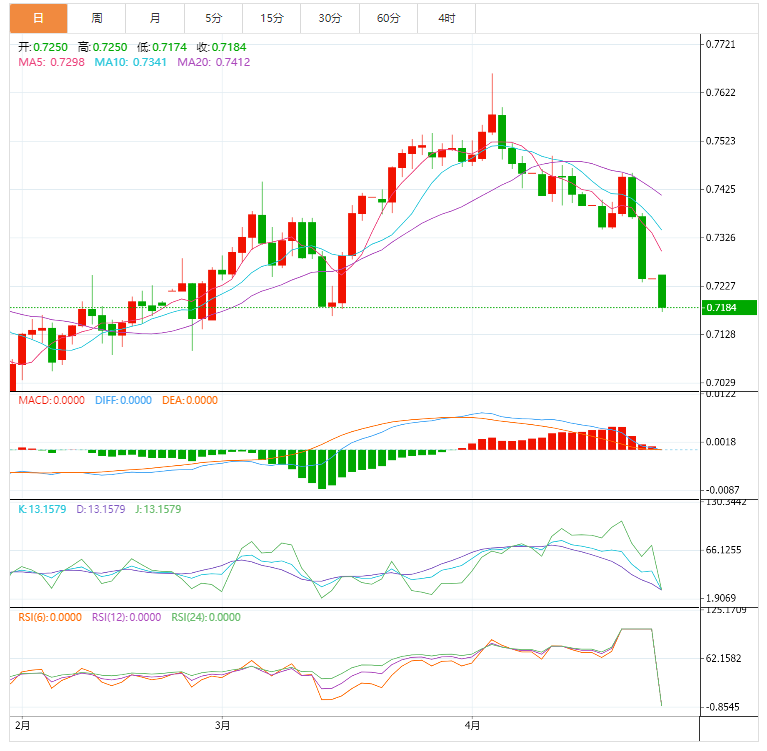Click the D:13.1579 KDJ label
767x751 pixels.
point(101,509)
